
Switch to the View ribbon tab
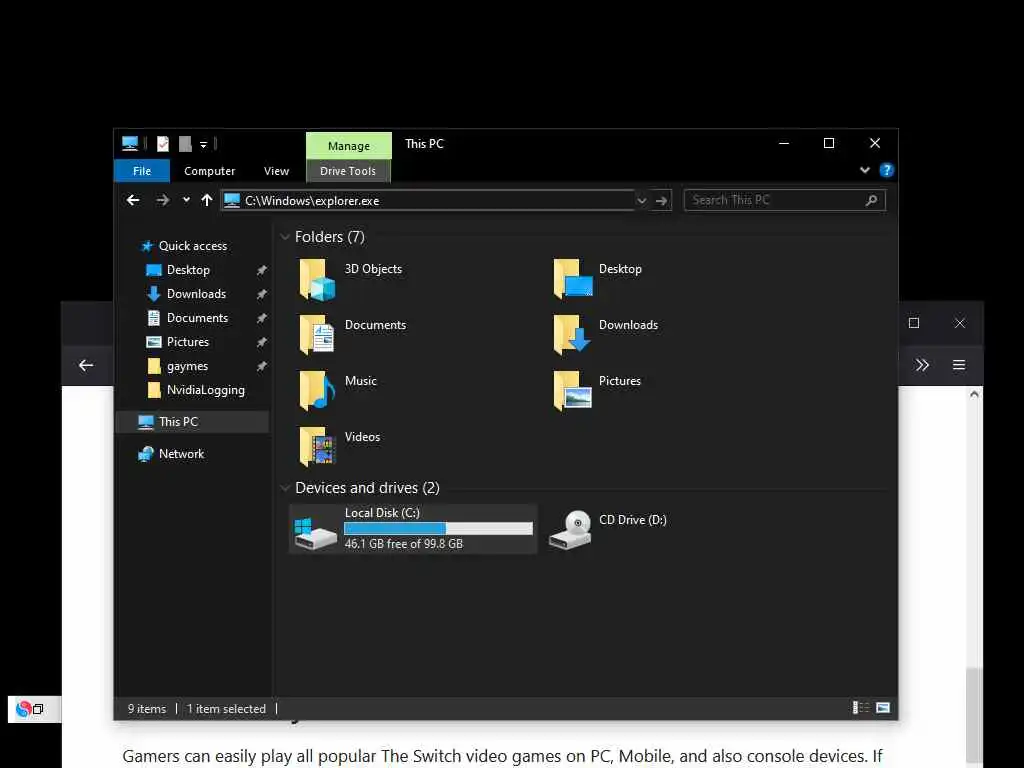[276, 171]
